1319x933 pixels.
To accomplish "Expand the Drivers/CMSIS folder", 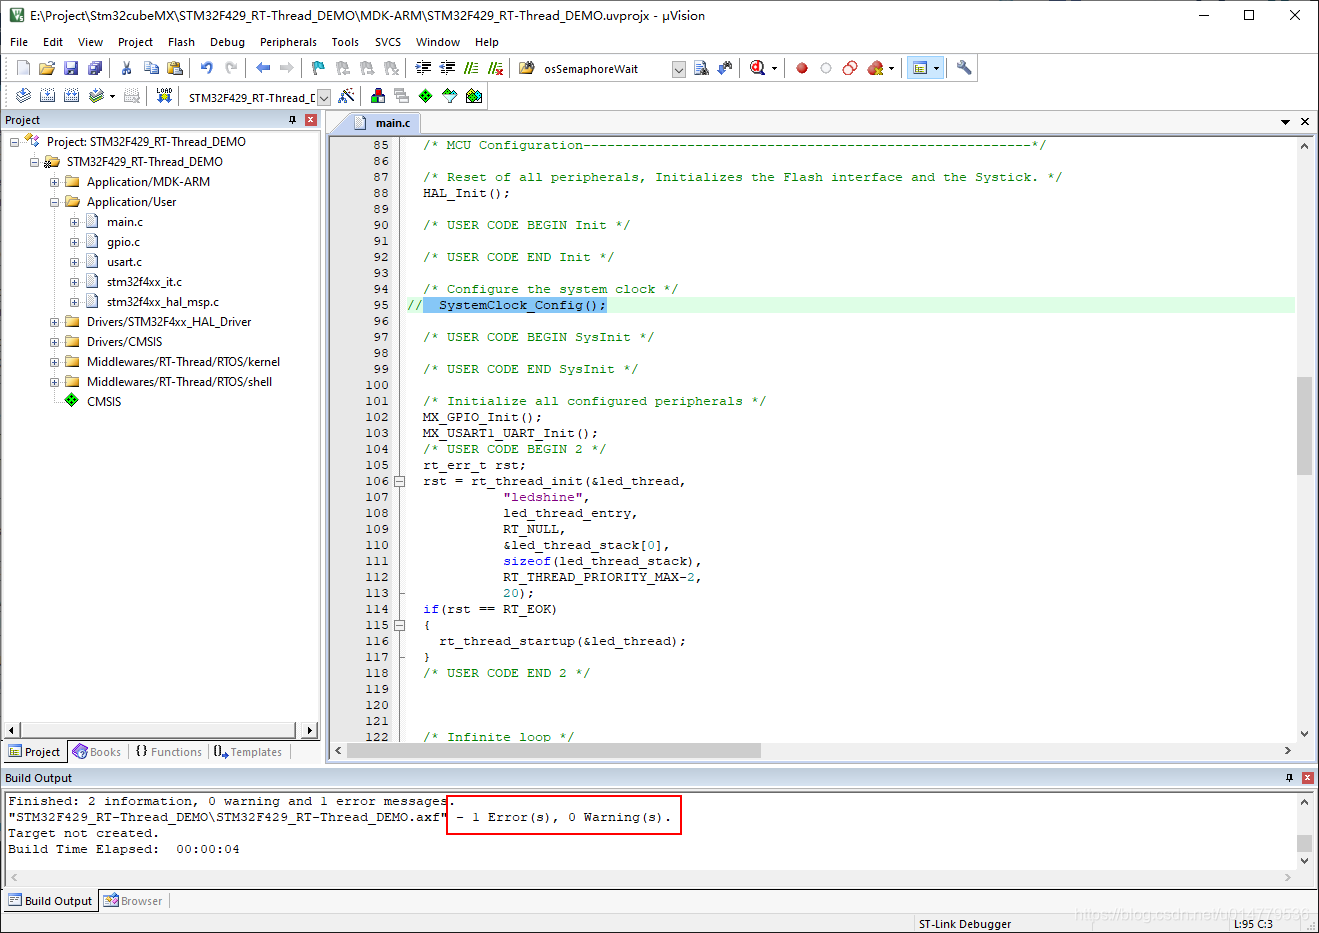I will point(54,342).
